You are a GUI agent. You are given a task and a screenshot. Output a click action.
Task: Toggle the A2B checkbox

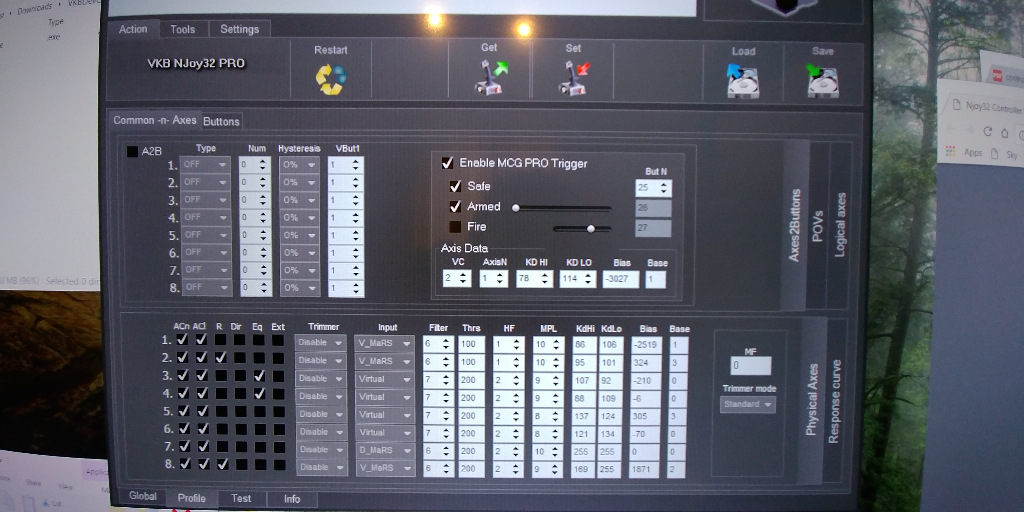click(132, 152)
